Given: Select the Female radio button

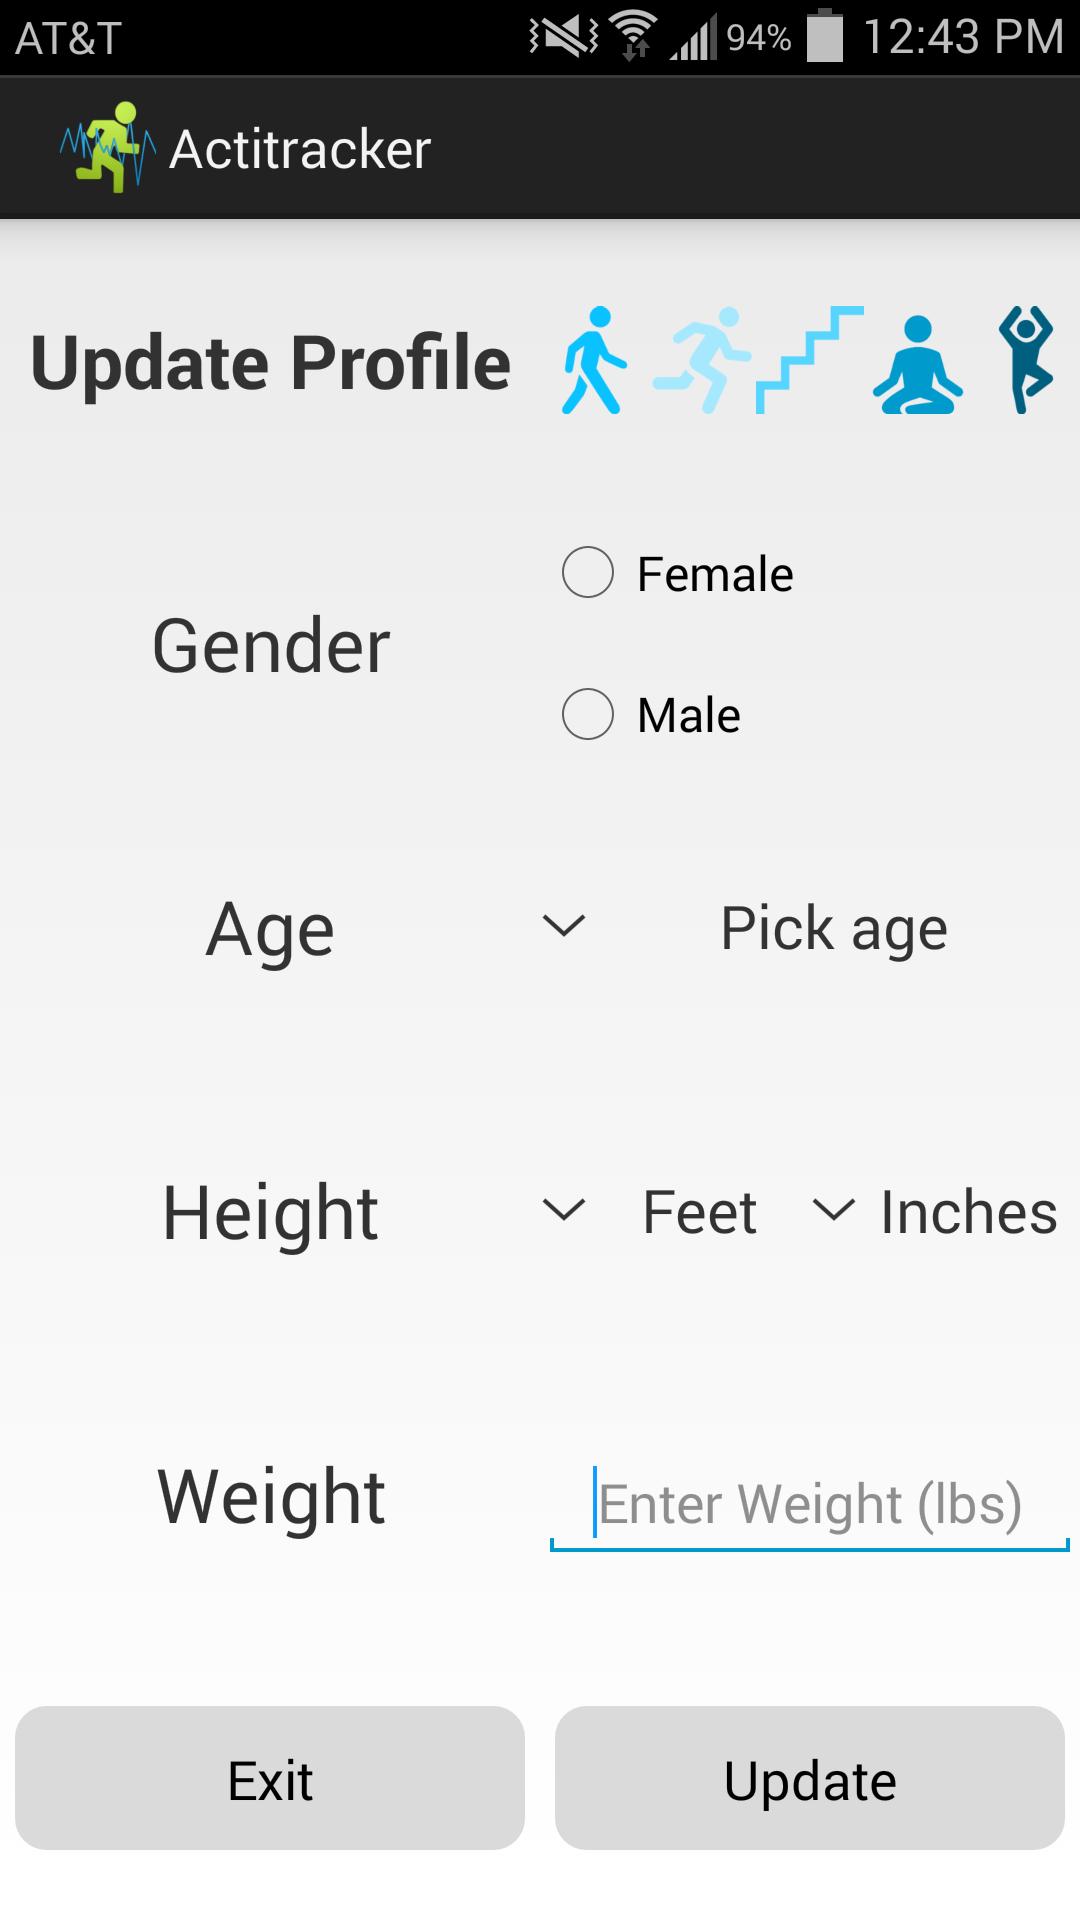Looking at the screenshot, I should (x=588, y=573).
